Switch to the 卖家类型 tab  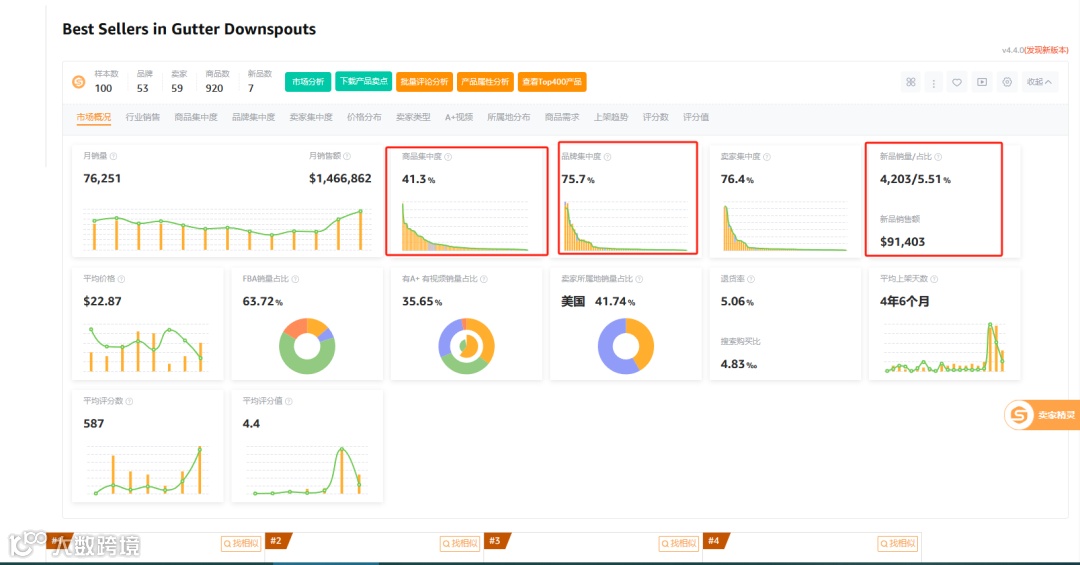pyautogui.click(x=413, y=117)
